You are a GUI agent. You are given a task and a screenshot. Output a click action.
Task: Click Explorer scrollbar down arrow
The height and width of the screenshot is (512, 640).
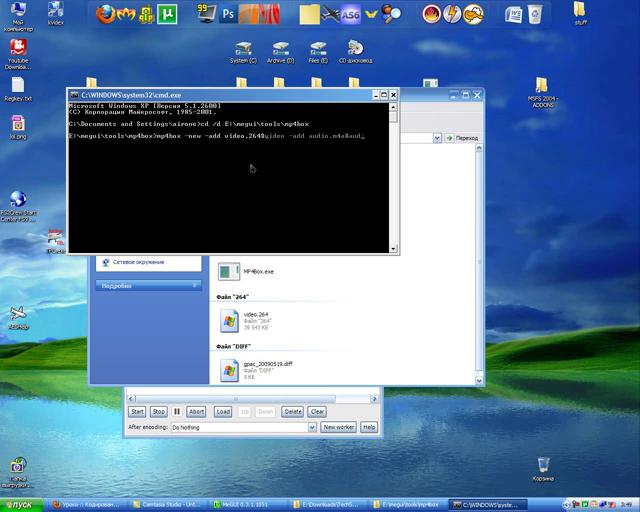[479, 380]
